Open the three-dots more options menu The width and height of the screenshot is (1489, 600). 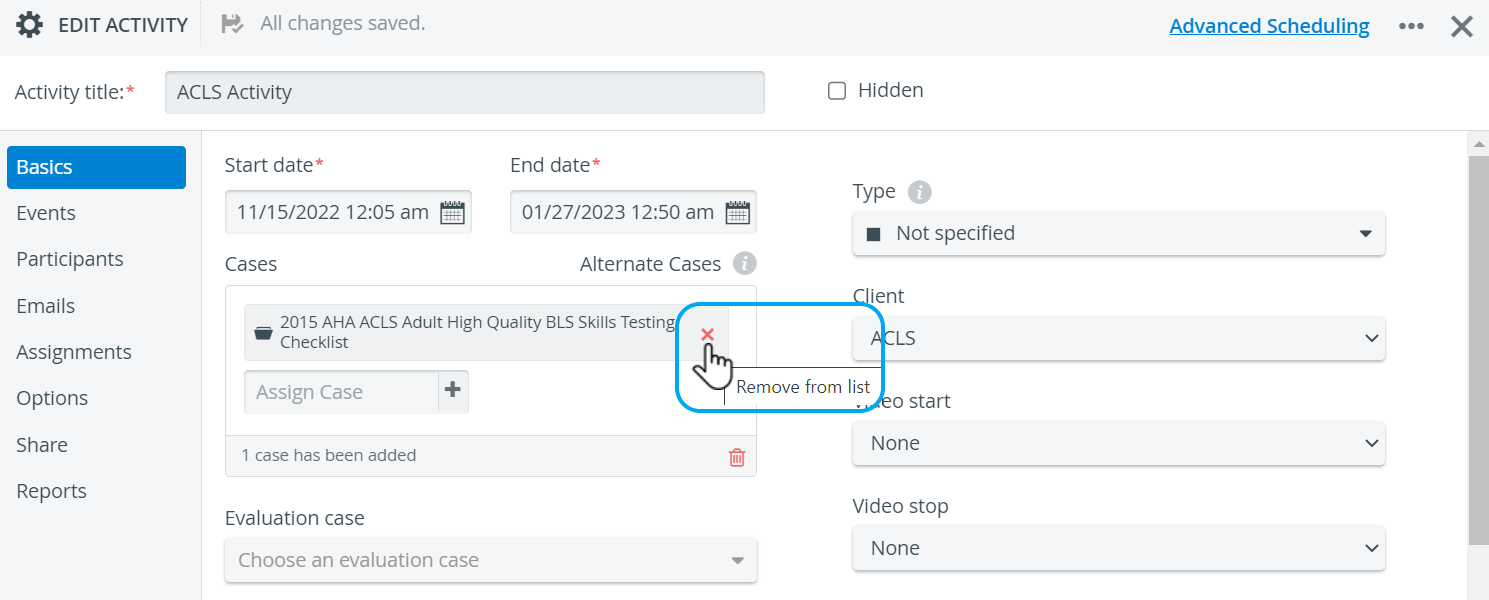pos(1411,26)
